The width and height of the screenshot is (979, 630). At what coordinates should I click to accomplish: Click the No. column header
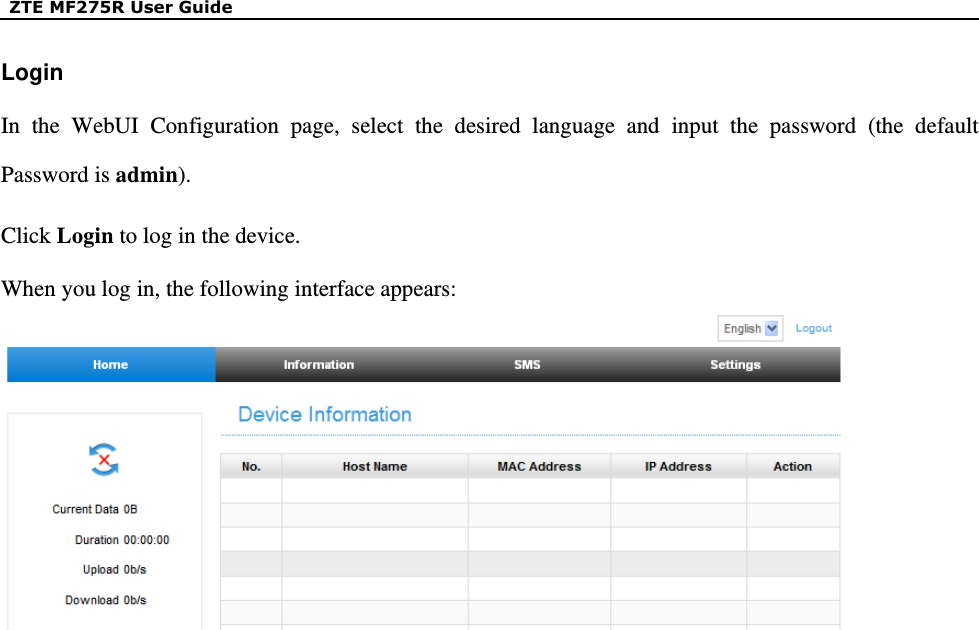coord(251,466)
